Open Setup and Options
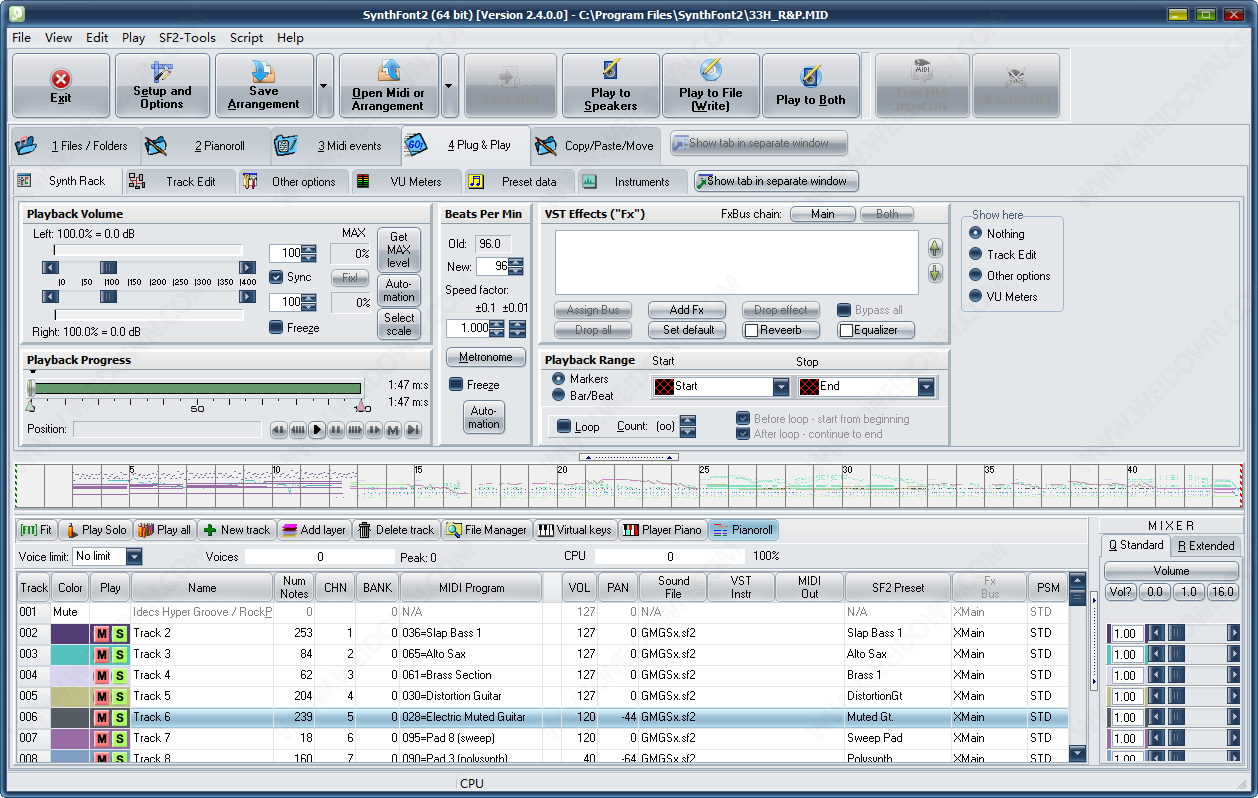1258x798 pixels. click(162, 86)
